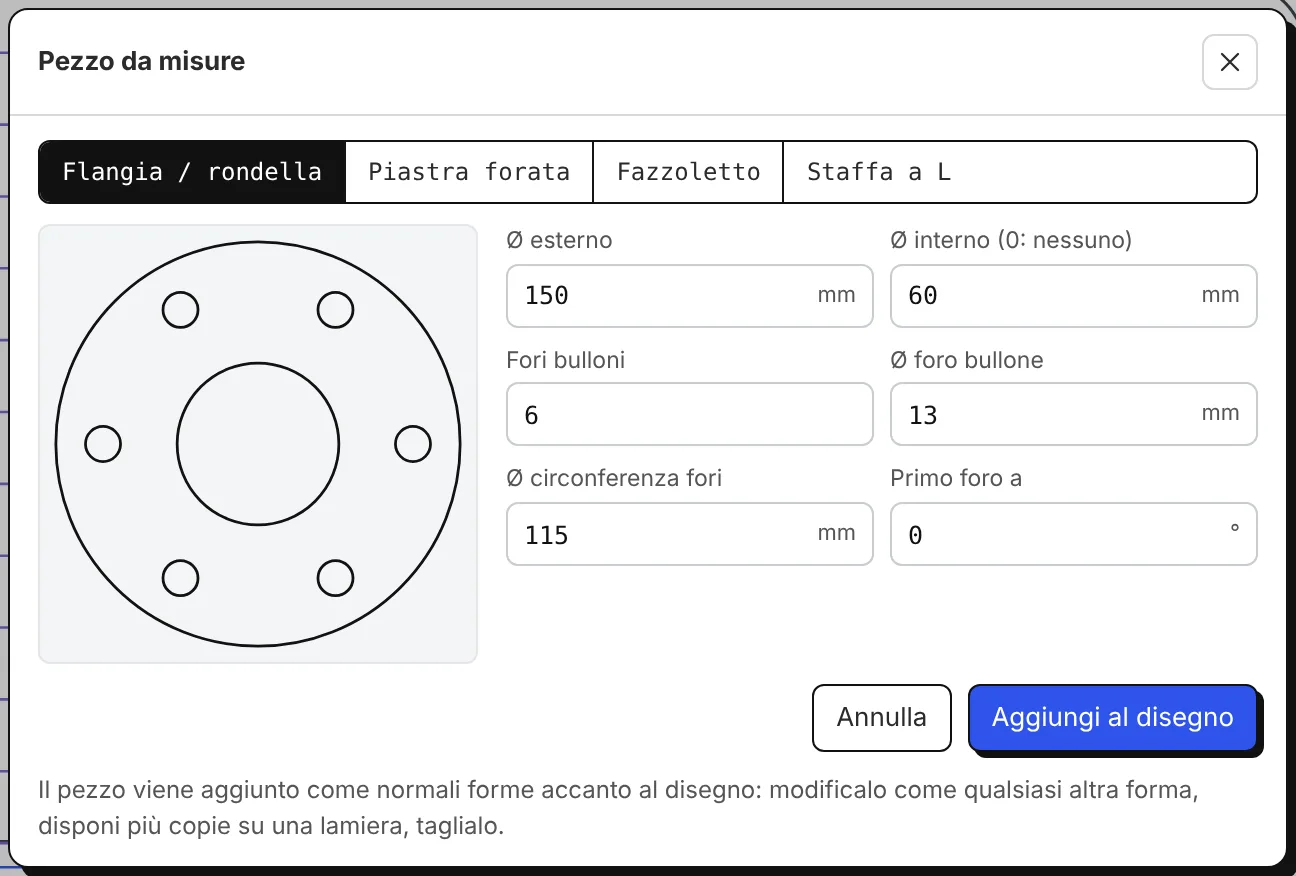Click the Ø circonferenza fori label

click(x=614, y=478)
